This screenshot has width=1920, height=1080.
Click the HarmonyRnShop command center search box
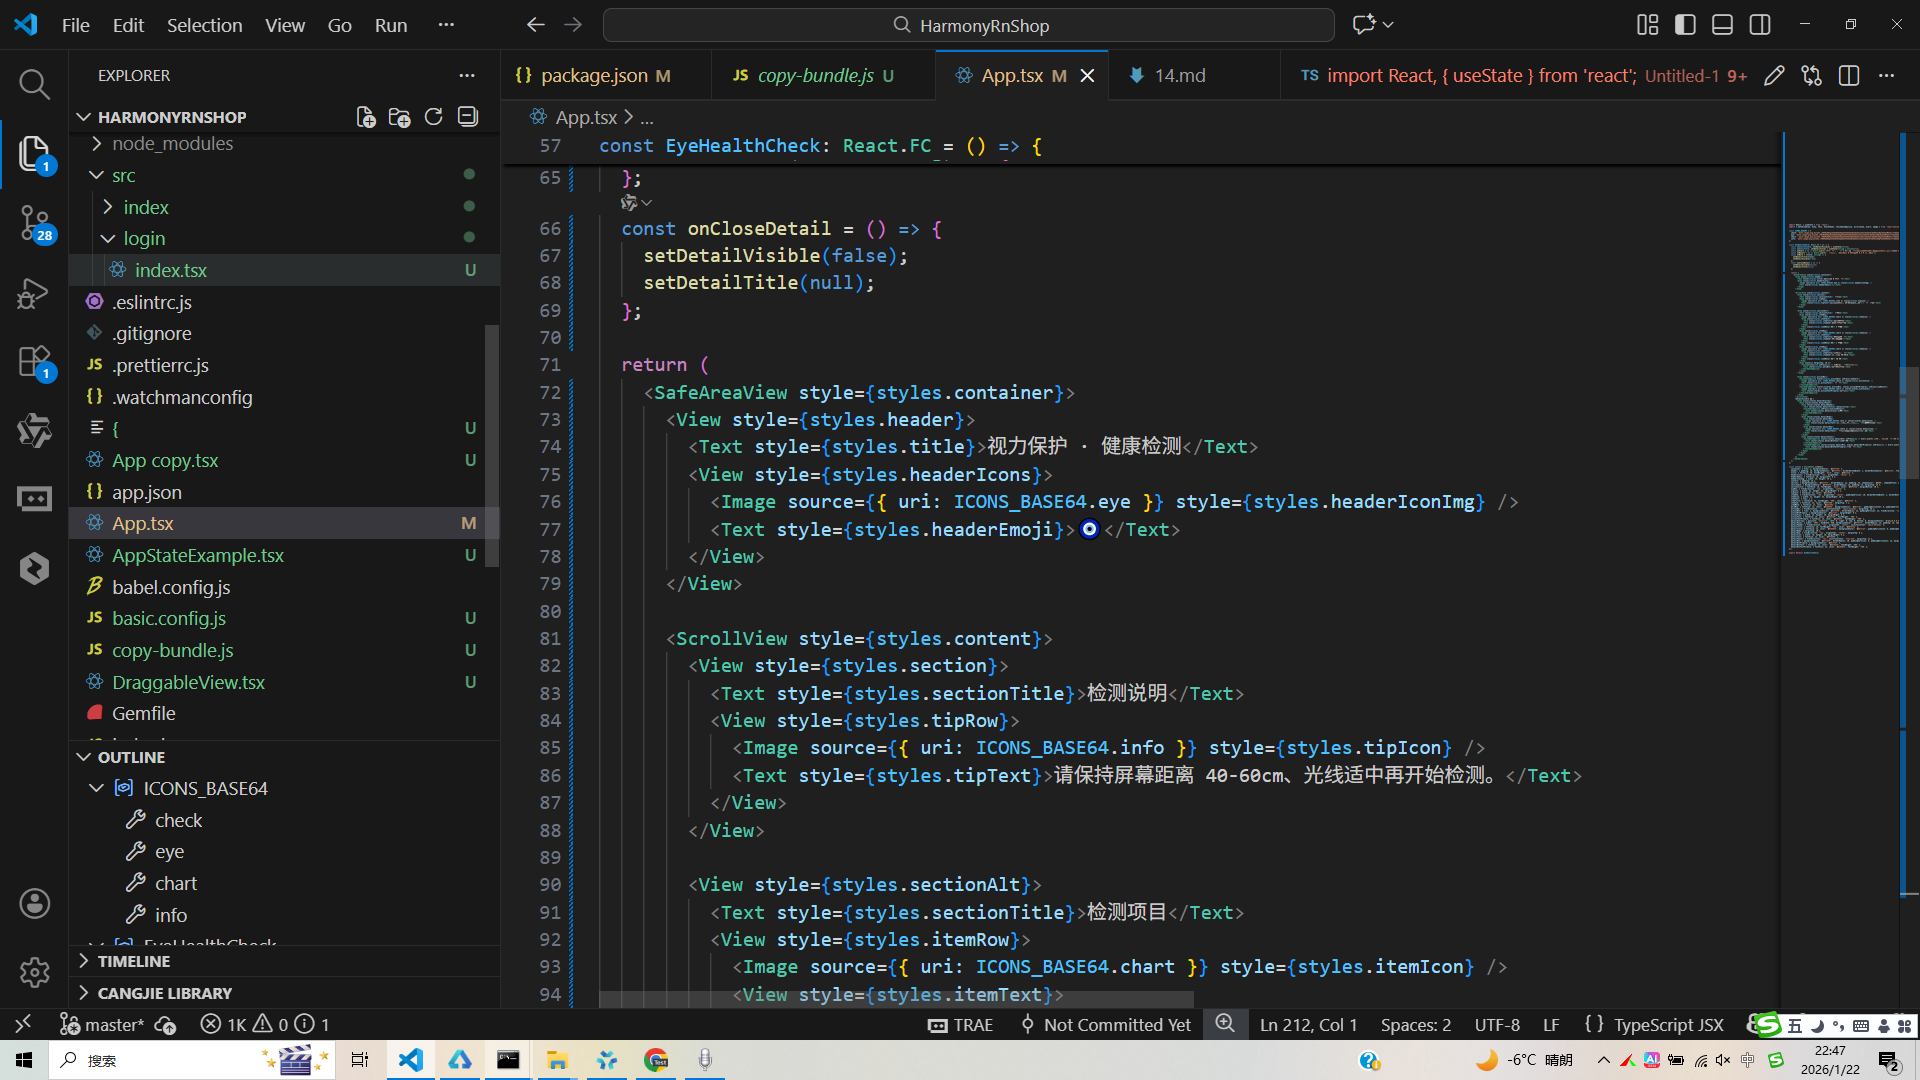point(968,25)
